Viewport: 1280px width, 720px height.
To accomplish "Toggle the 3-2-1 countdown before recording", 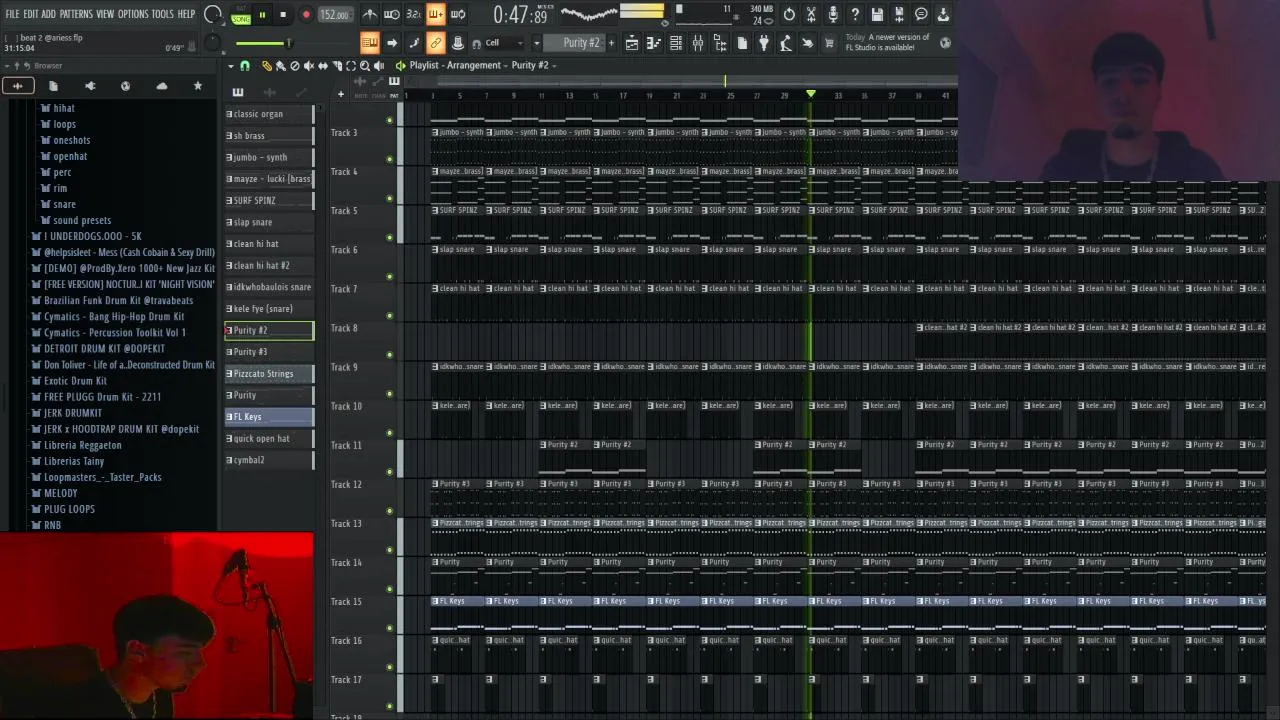I will click(413, 14).
